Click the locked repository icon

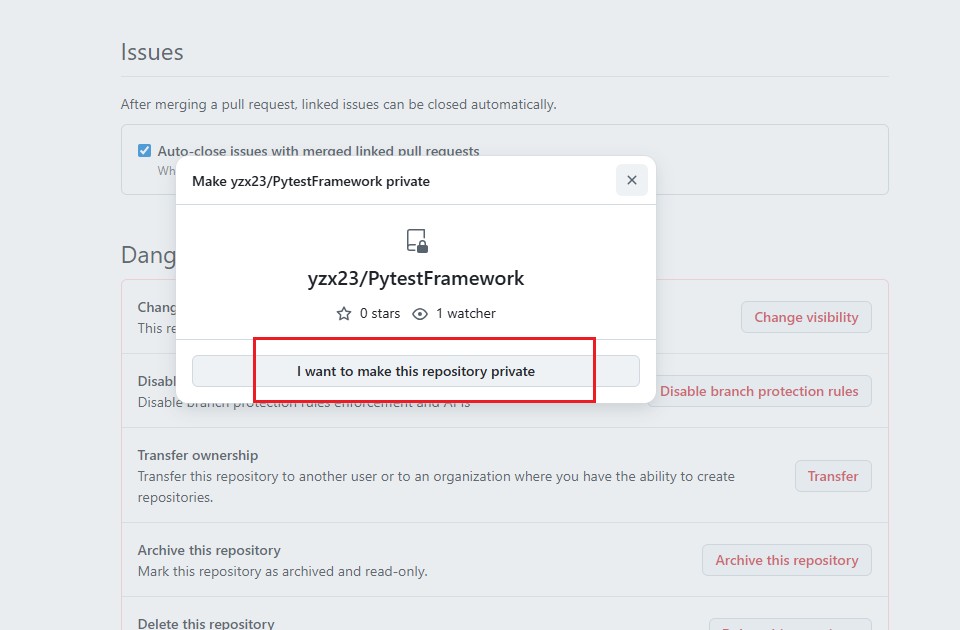(x=417, y=241)
